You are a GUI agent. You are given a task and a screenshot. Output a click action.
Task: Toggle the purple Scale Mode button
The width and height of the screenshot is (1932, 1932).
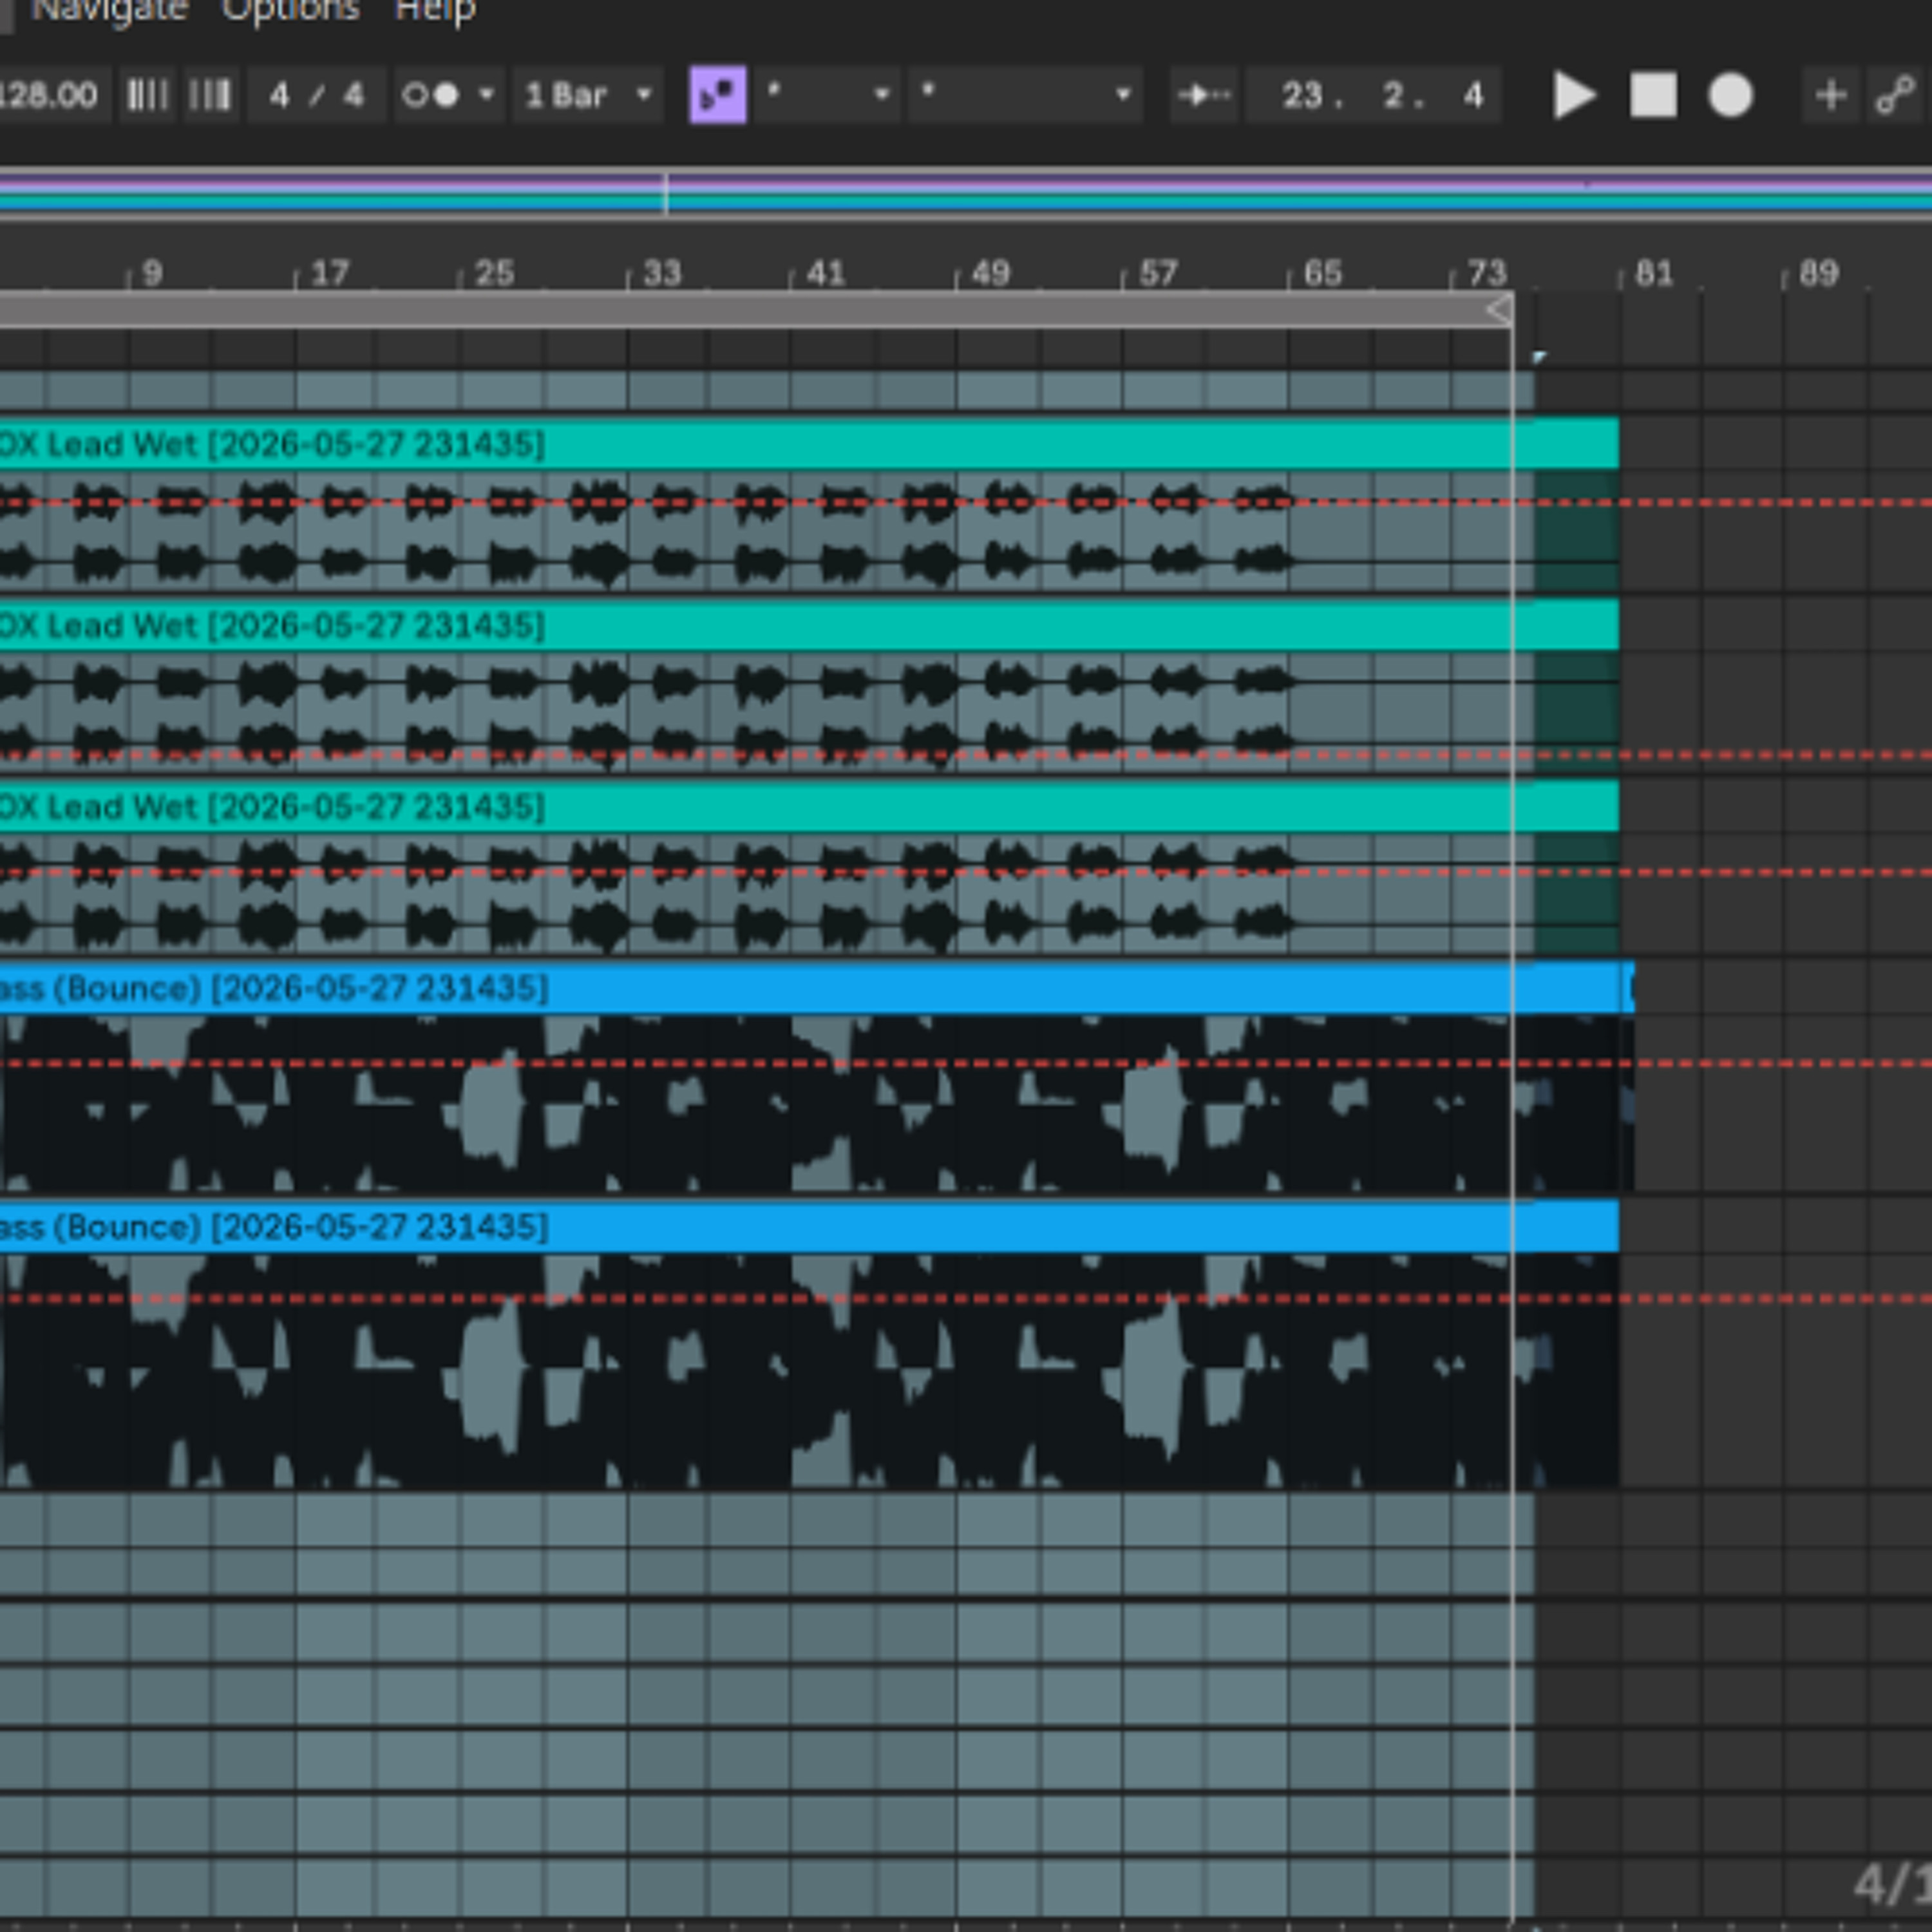[x=718, y=96]
